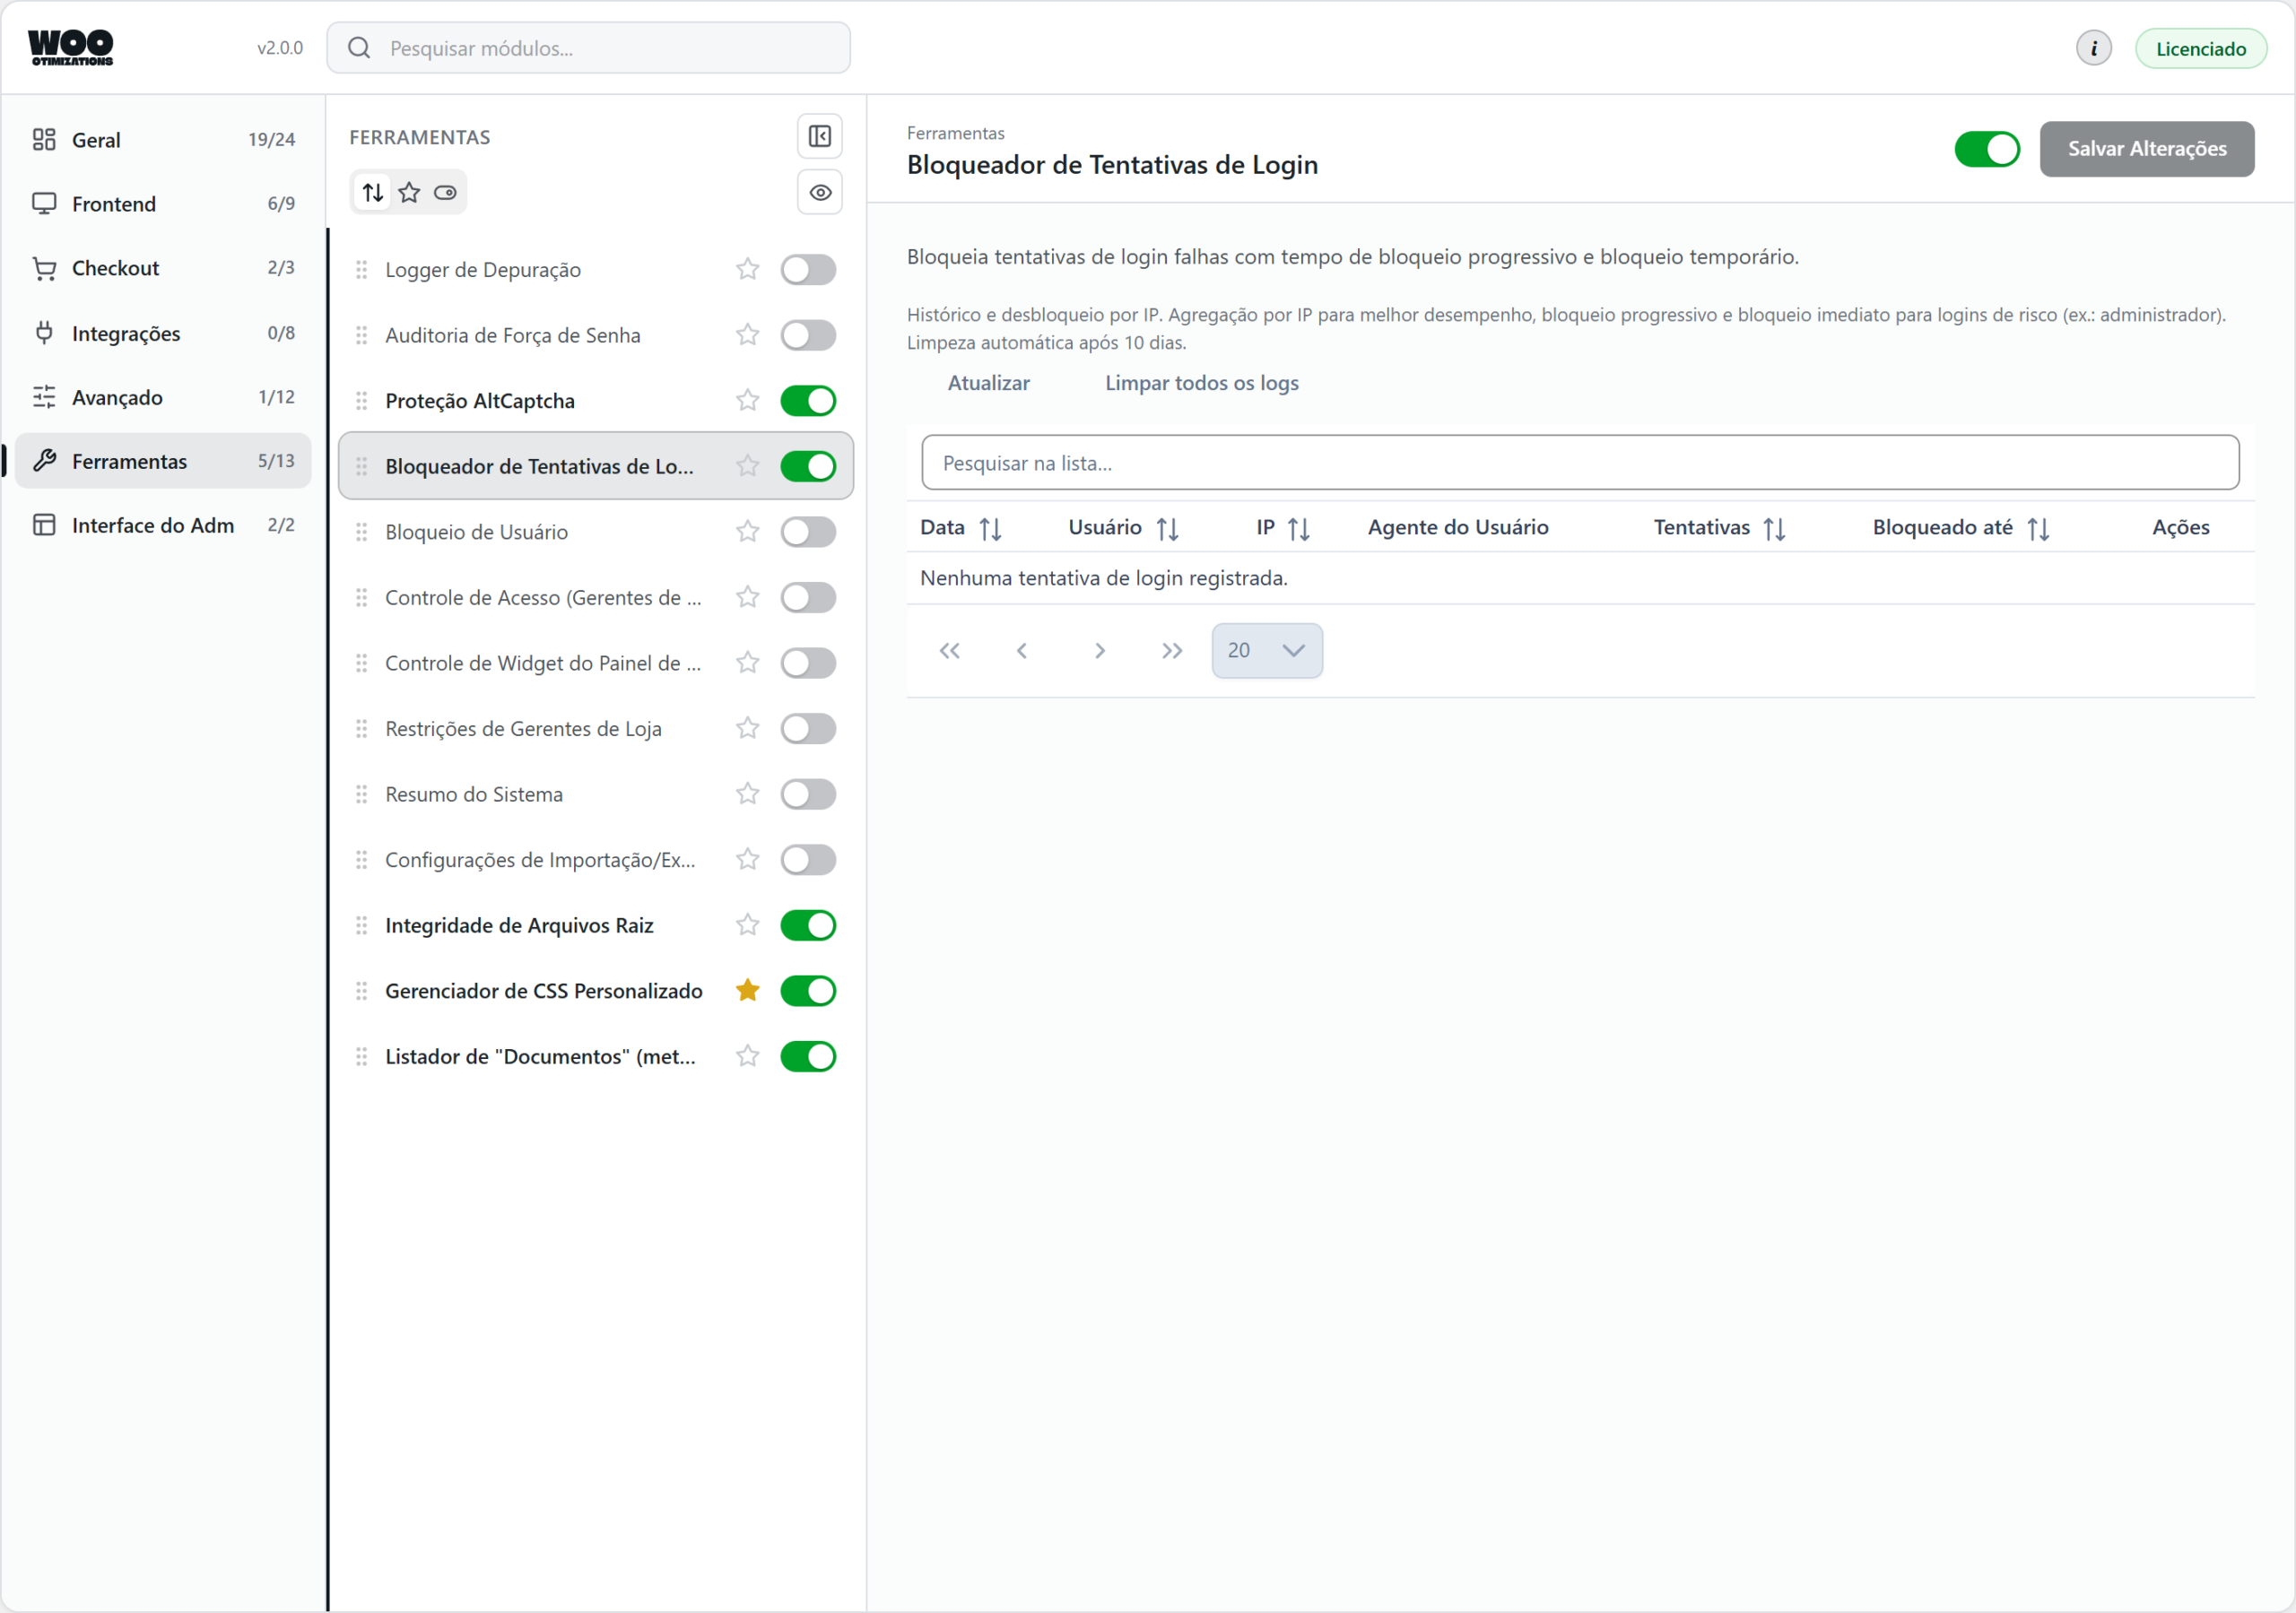Sort table by Tentativas column
The height and width of the screenshot is (1613, 2296).
1774,528
